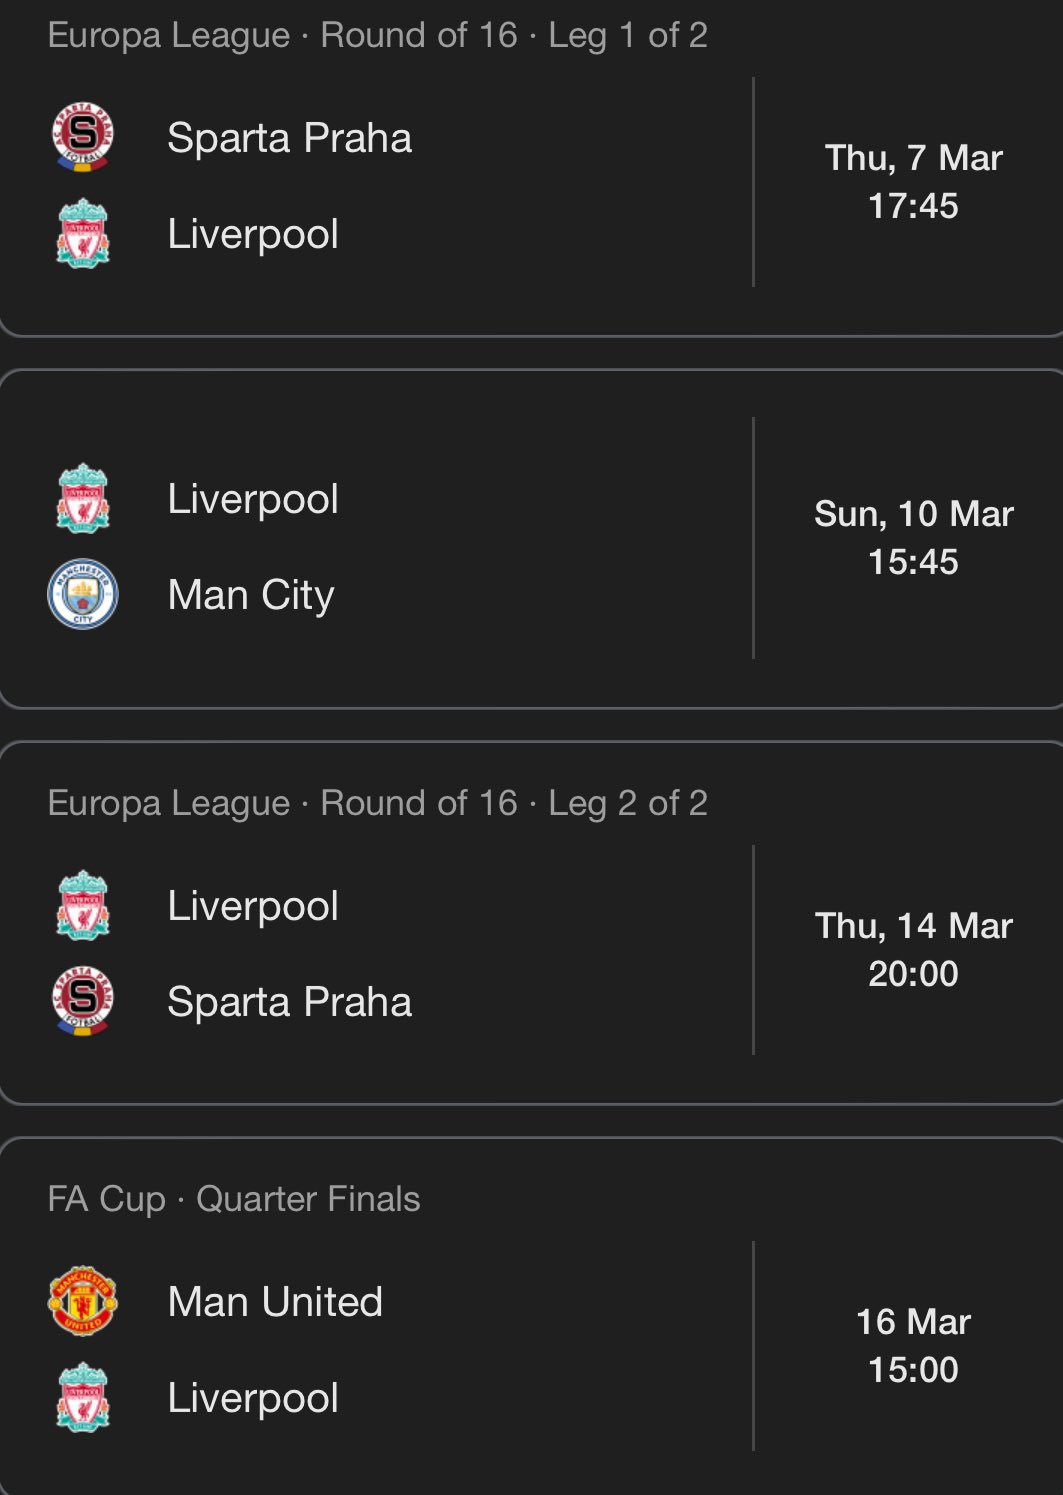Click the Manchester City crest
The height and width of the screenshot is (1495, 1063).
click(x=83, y=594)
